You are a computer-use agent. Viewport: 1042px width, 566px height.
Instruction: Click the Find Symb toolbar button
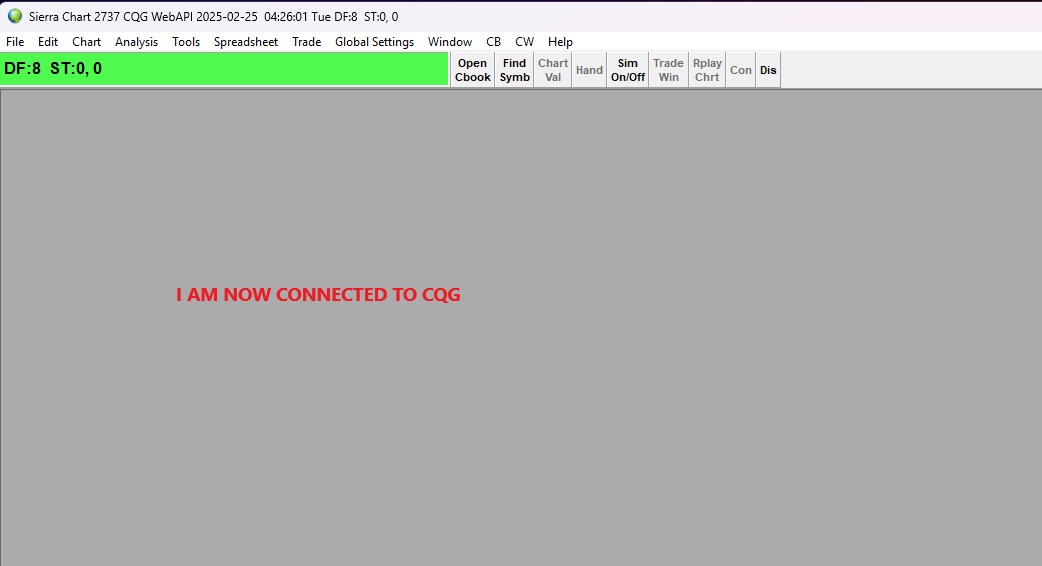click(x=514, y=70)
